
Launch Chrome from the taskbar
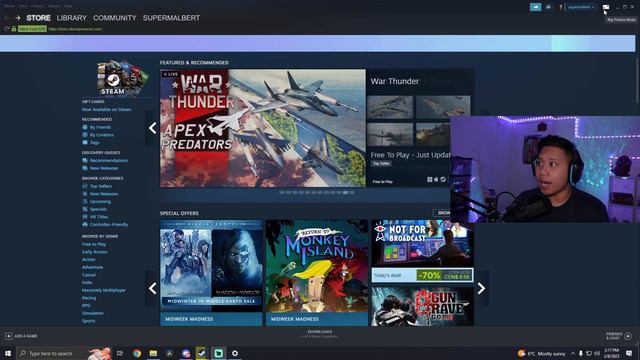pos(137,353)
